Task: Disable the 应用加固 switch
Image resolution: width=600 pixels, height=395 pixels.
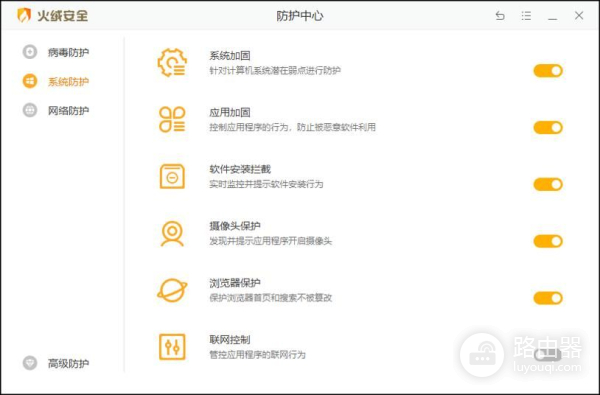Action: pyautogui.click(x=548, y=127)
